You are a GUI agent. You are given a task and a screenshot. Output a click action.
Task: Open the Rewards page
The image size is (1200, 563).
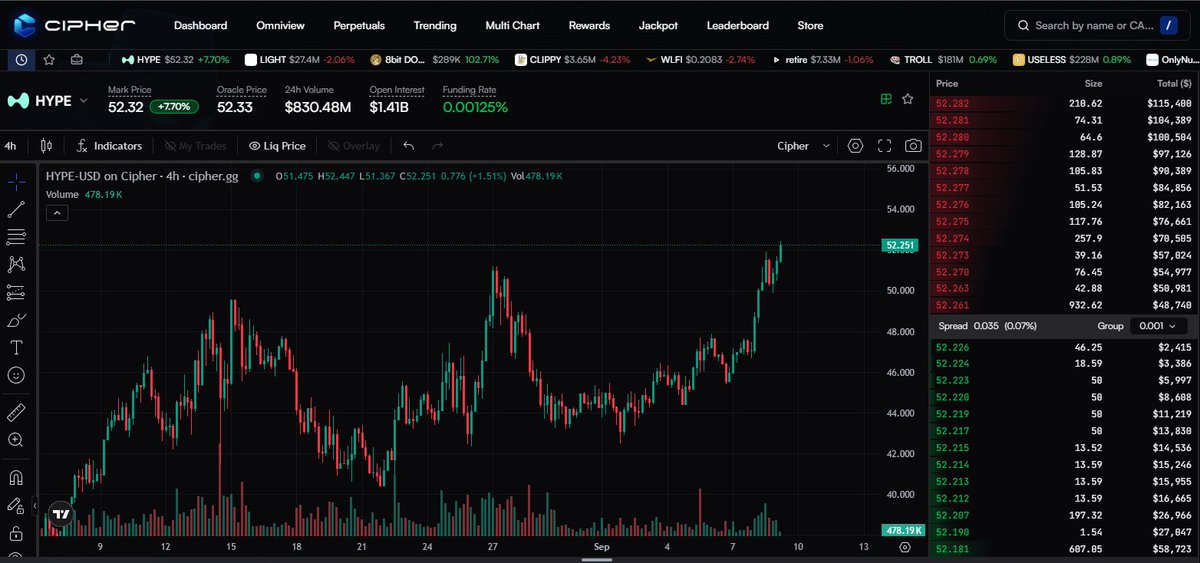tap(589, 25)
